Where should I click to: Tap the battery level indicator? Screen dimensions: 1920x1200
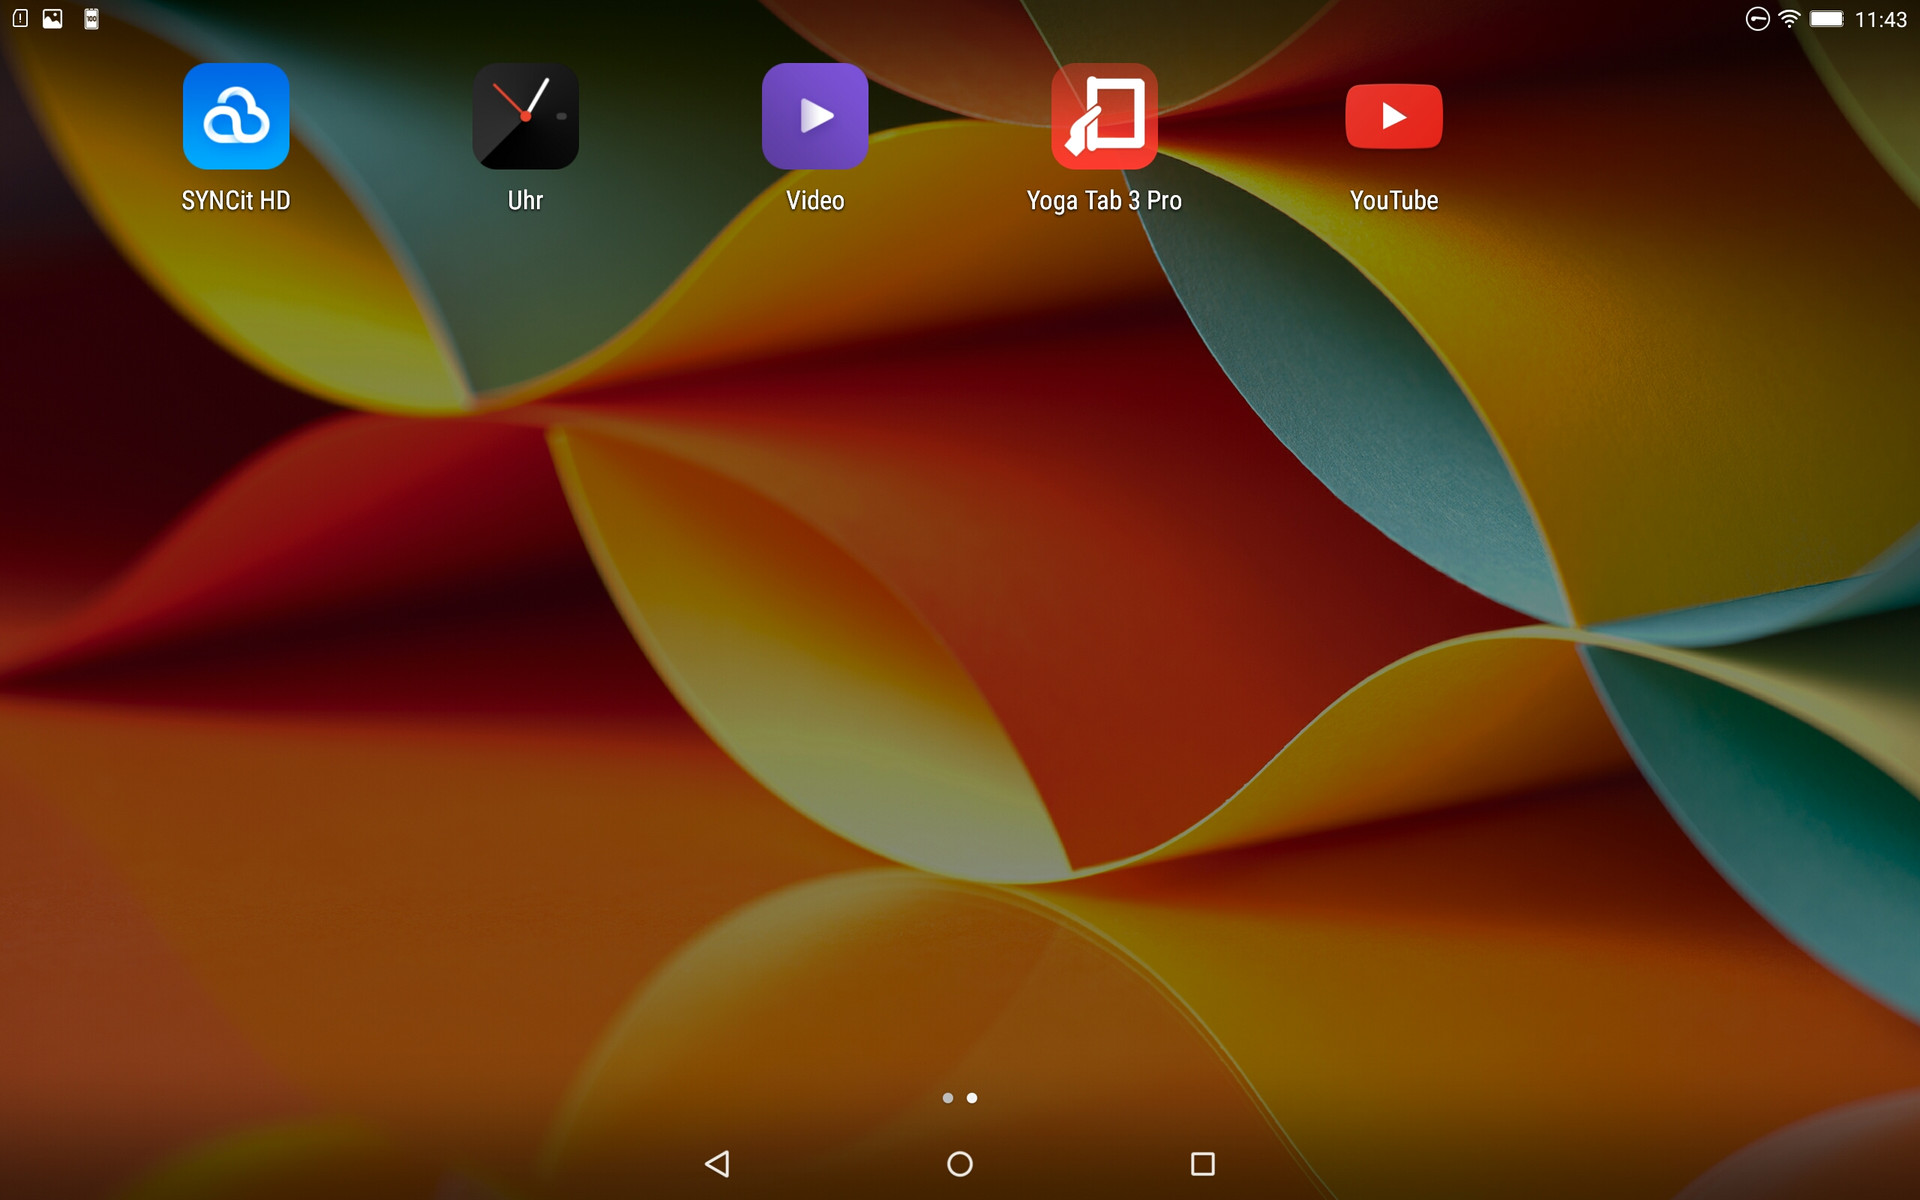click(1826, 19)
